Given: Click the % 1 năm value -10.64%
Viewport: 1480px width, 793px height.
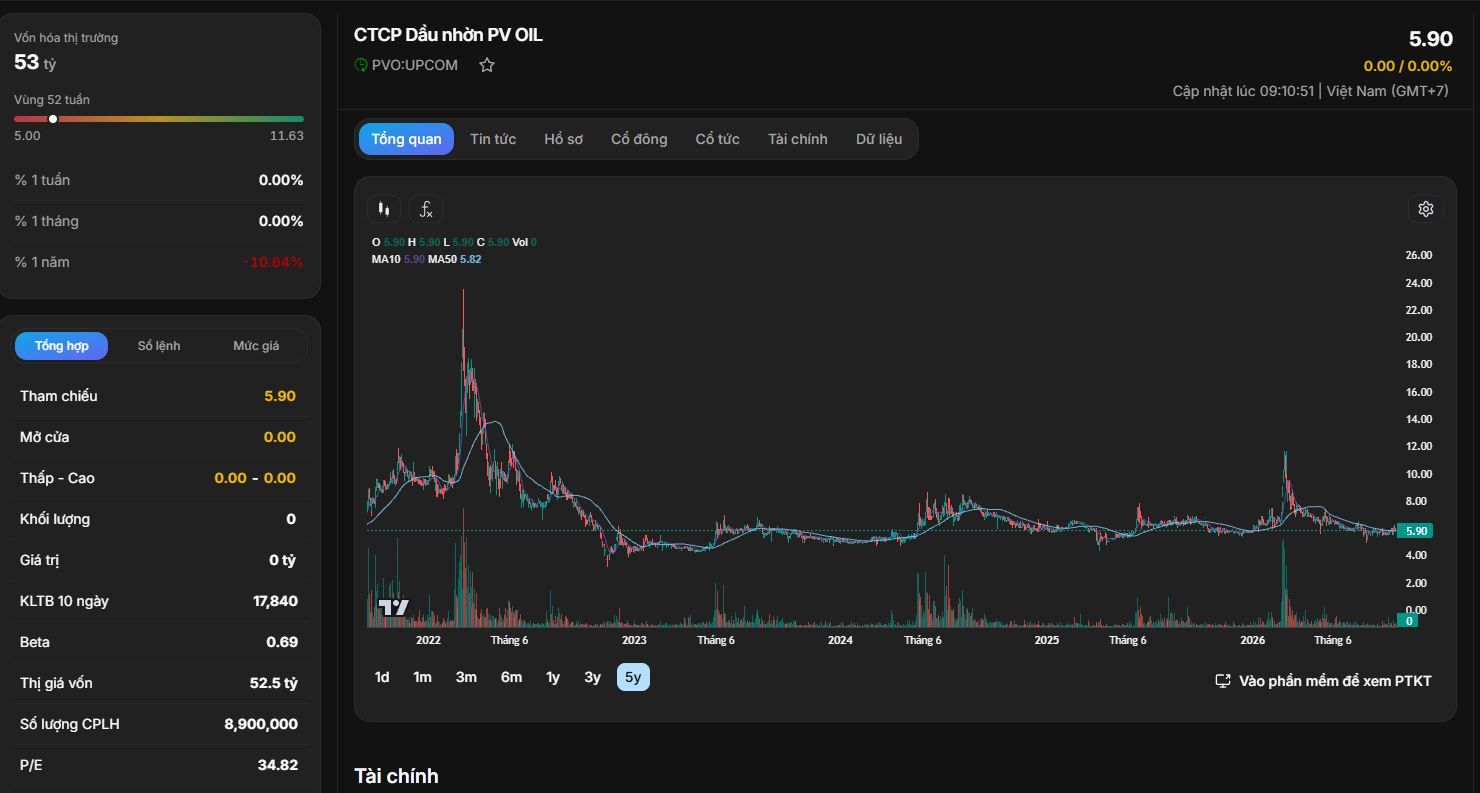Looking at the screenshot, I should click(273, 262).
